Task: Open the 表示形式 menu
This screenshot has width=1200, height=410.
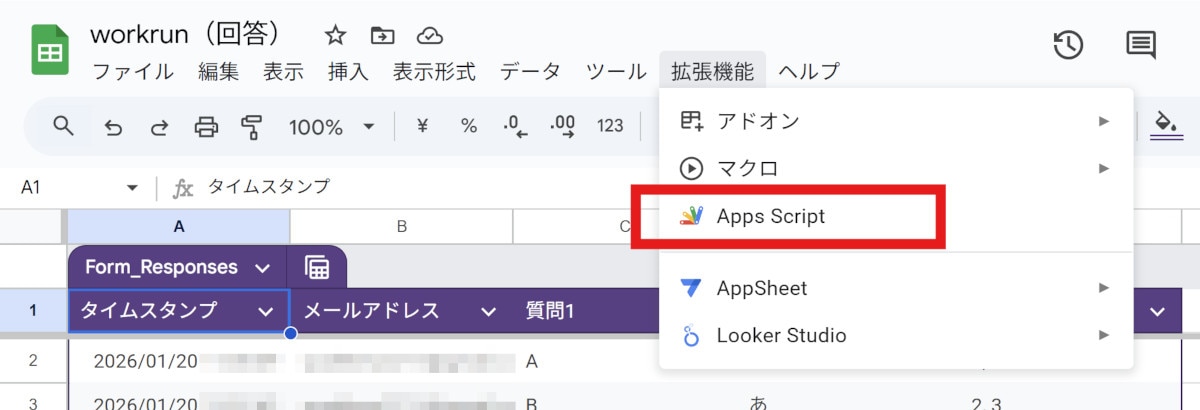Action: click(434, 72)
